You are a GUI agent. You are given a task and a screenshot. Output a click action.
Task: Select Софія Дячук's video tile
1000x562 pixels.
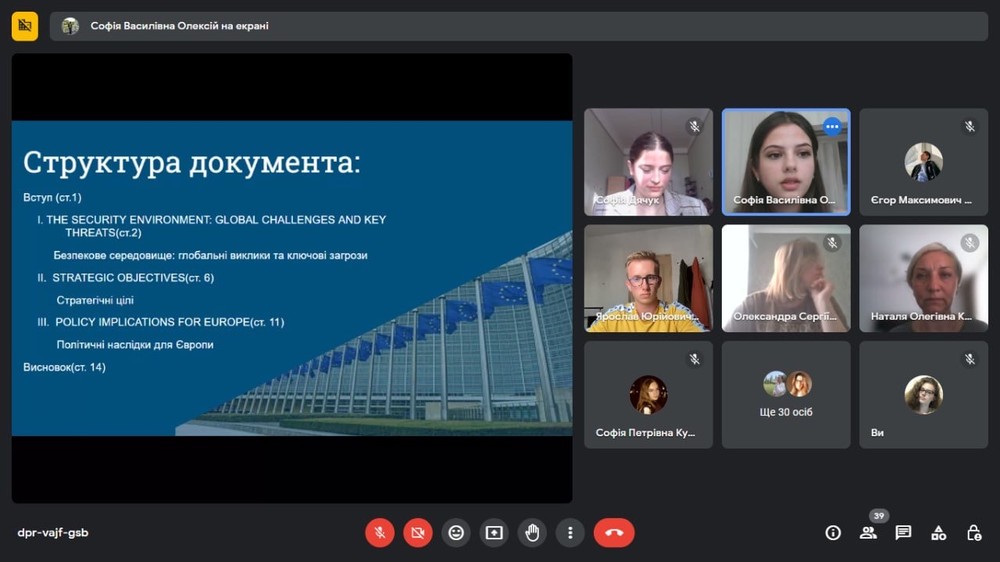click(648, 162)
